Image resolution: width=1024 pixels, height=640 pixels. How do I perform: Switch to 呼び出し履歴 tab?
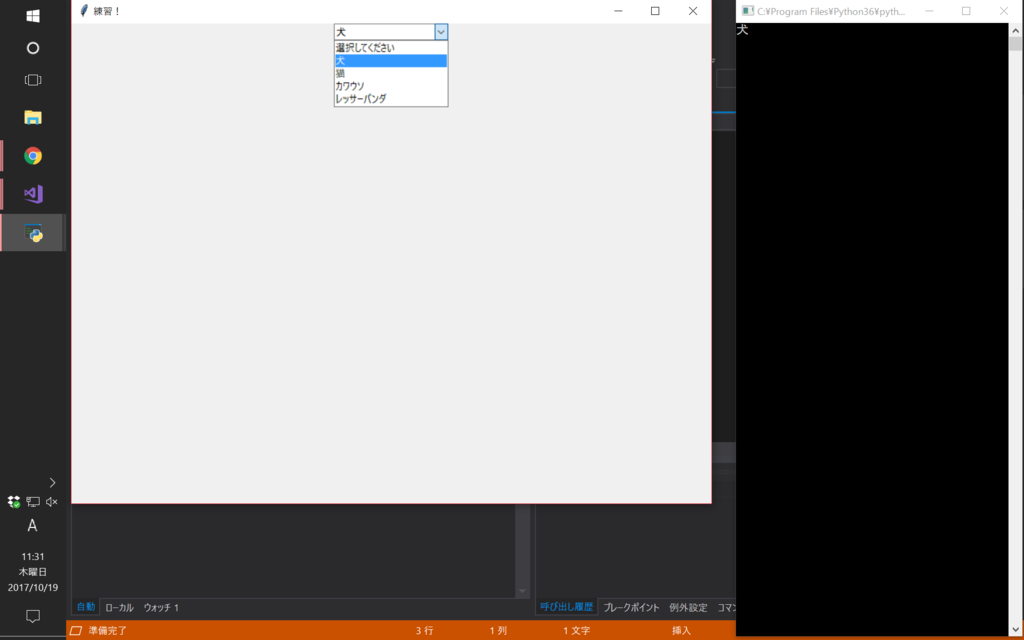point(566,607)
